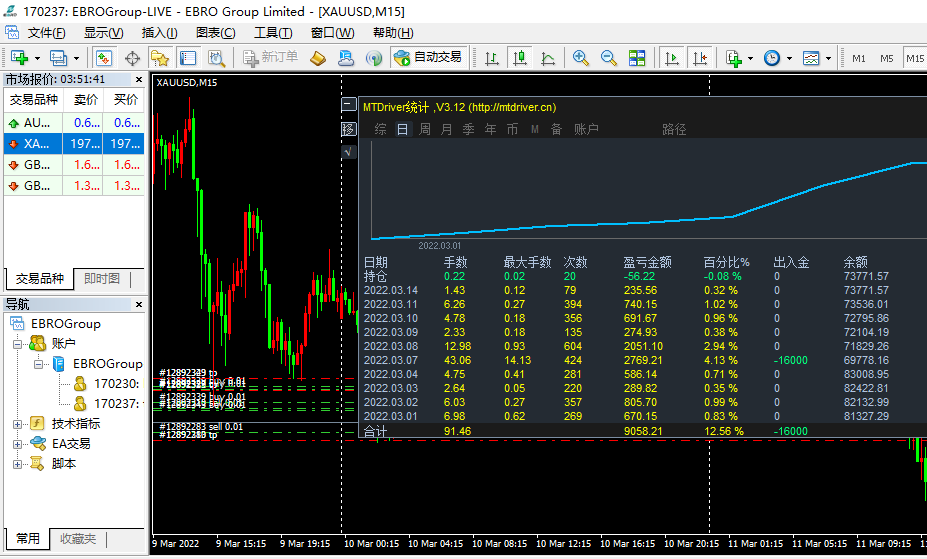
Task: Open the 图表(C) menu
Action: click(216, 32)
